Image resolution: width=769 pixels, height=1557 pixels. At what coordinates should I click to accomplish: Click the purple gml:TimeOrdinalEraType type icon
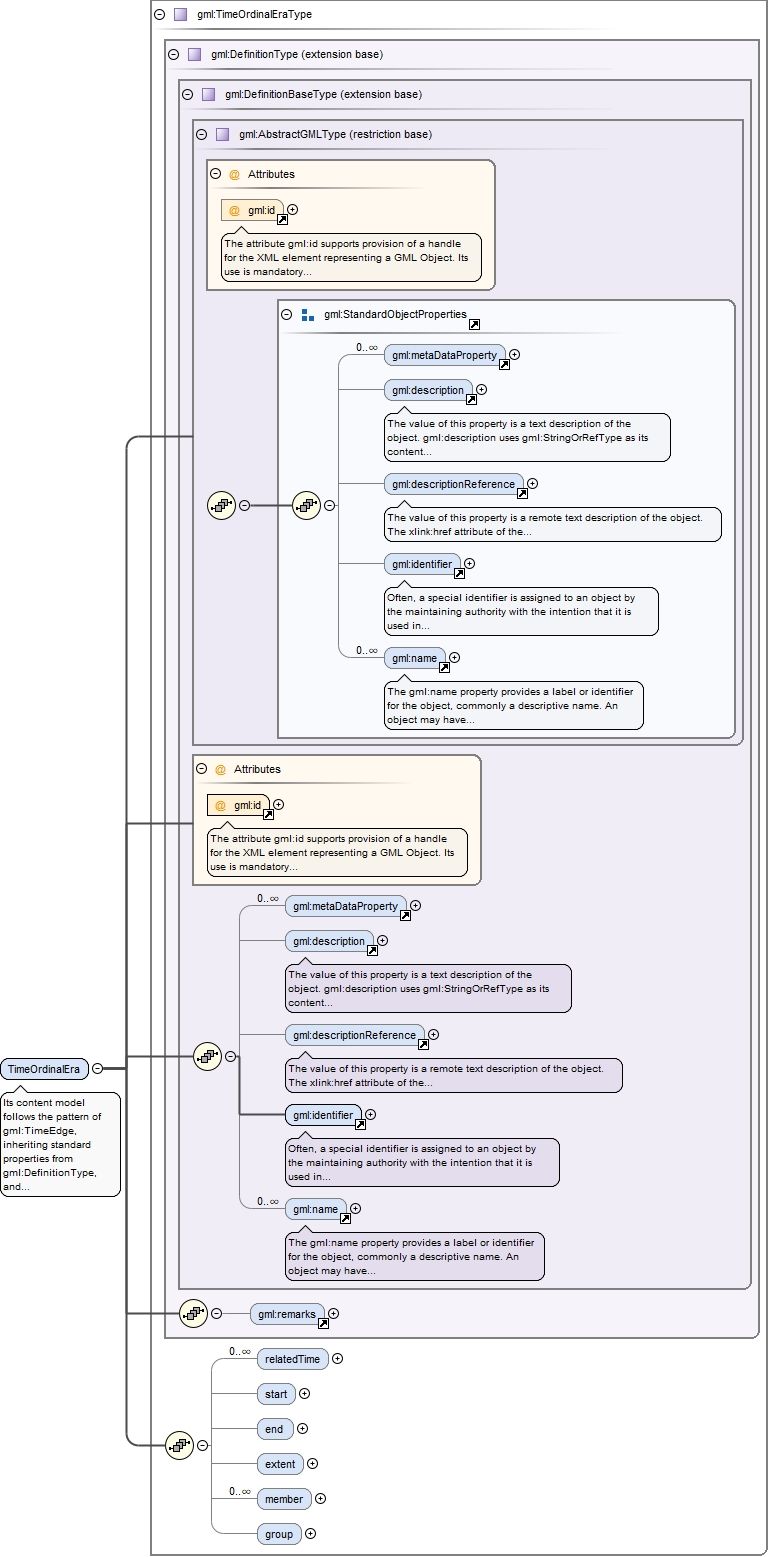click(180, 15)
